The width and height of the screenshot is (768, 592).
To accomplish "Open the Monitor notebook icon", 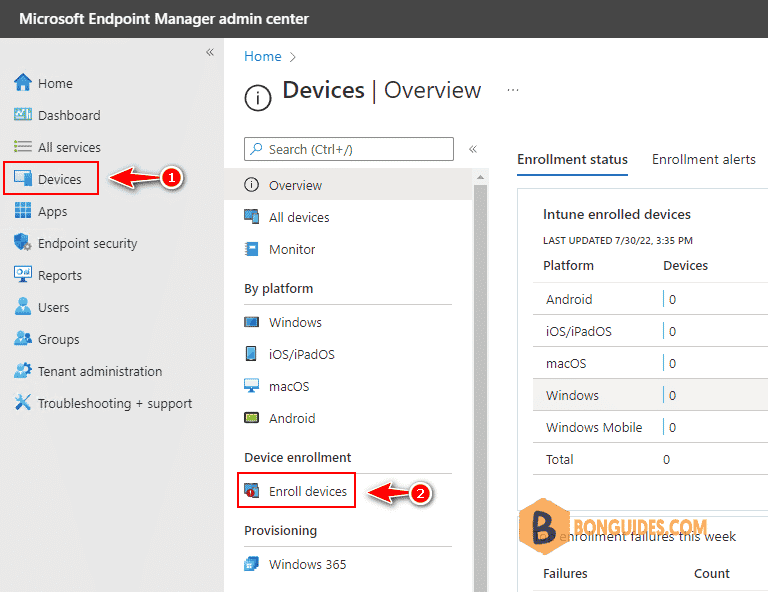I will click(251, 249).
